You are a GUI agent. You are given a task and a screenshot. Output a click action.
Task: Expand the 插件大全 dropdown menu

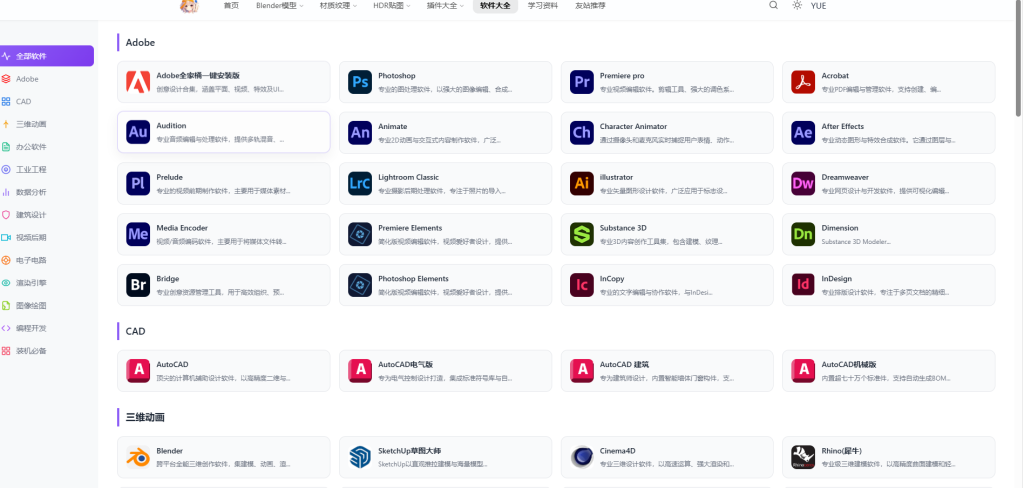tap(445, 5)
